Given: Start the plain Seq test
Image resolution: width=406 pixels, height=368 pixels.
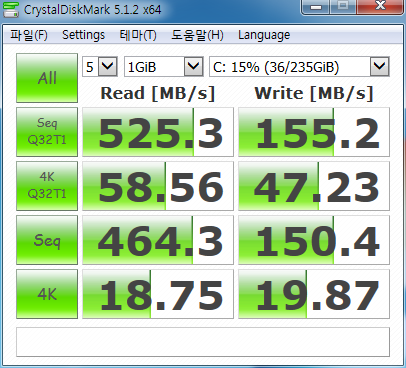Looking at the screenshot, I should (x=47, y=240).
